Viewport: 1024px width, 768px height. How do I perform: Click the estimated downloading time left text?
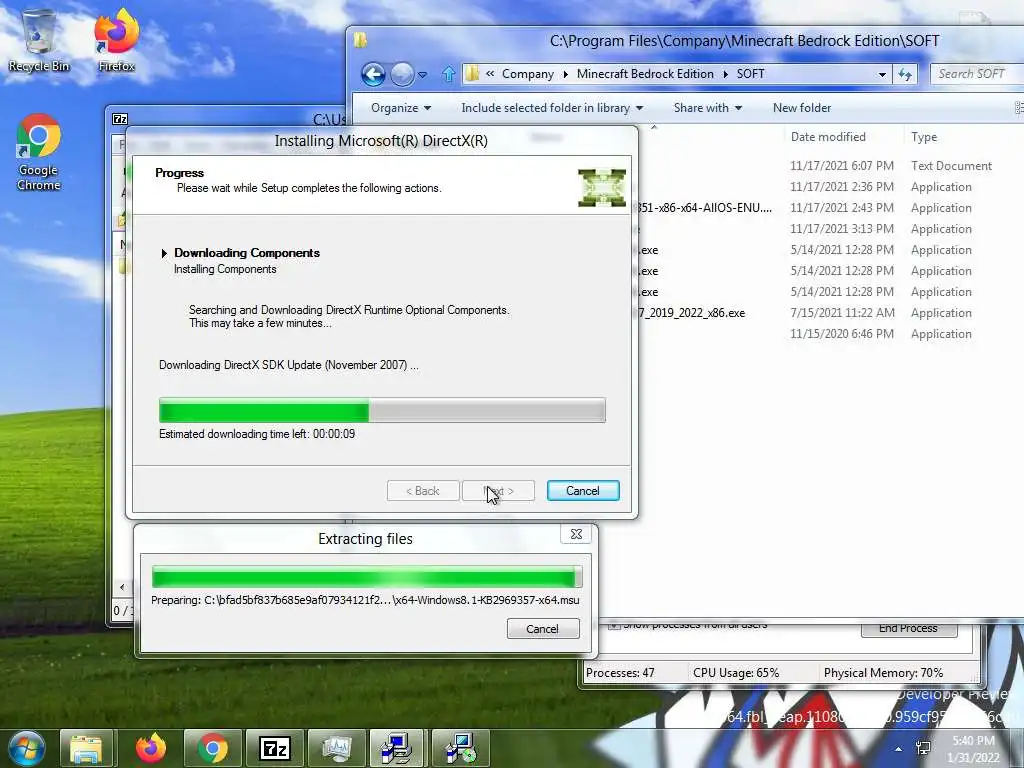click(x=257, y=434)
